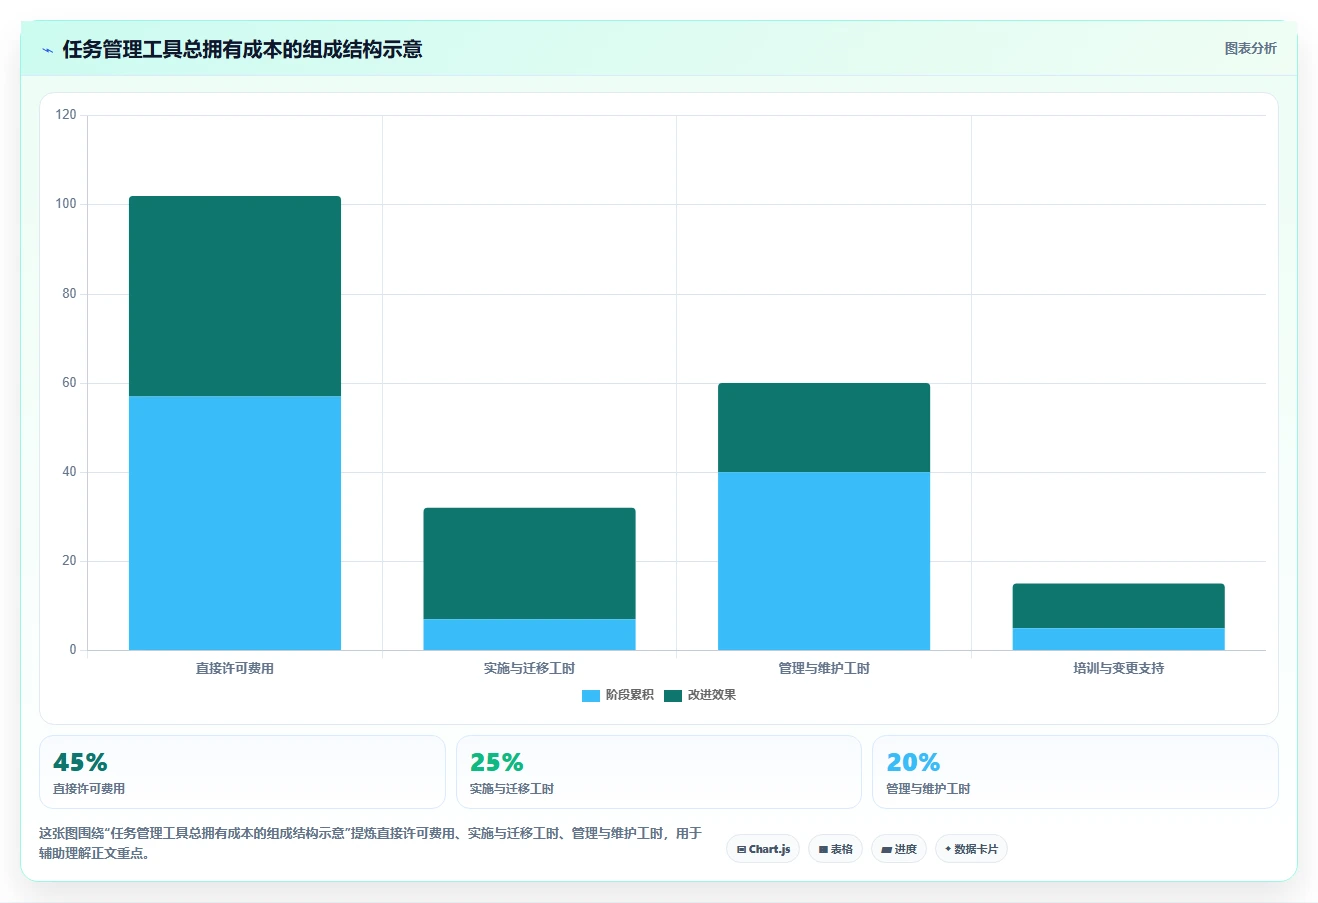Image resolution: width=1318 pixels, height=903 pixels.
Task: Click the 图表分析 label in header
Action: pyautogui.click(x=1250, y=48)
